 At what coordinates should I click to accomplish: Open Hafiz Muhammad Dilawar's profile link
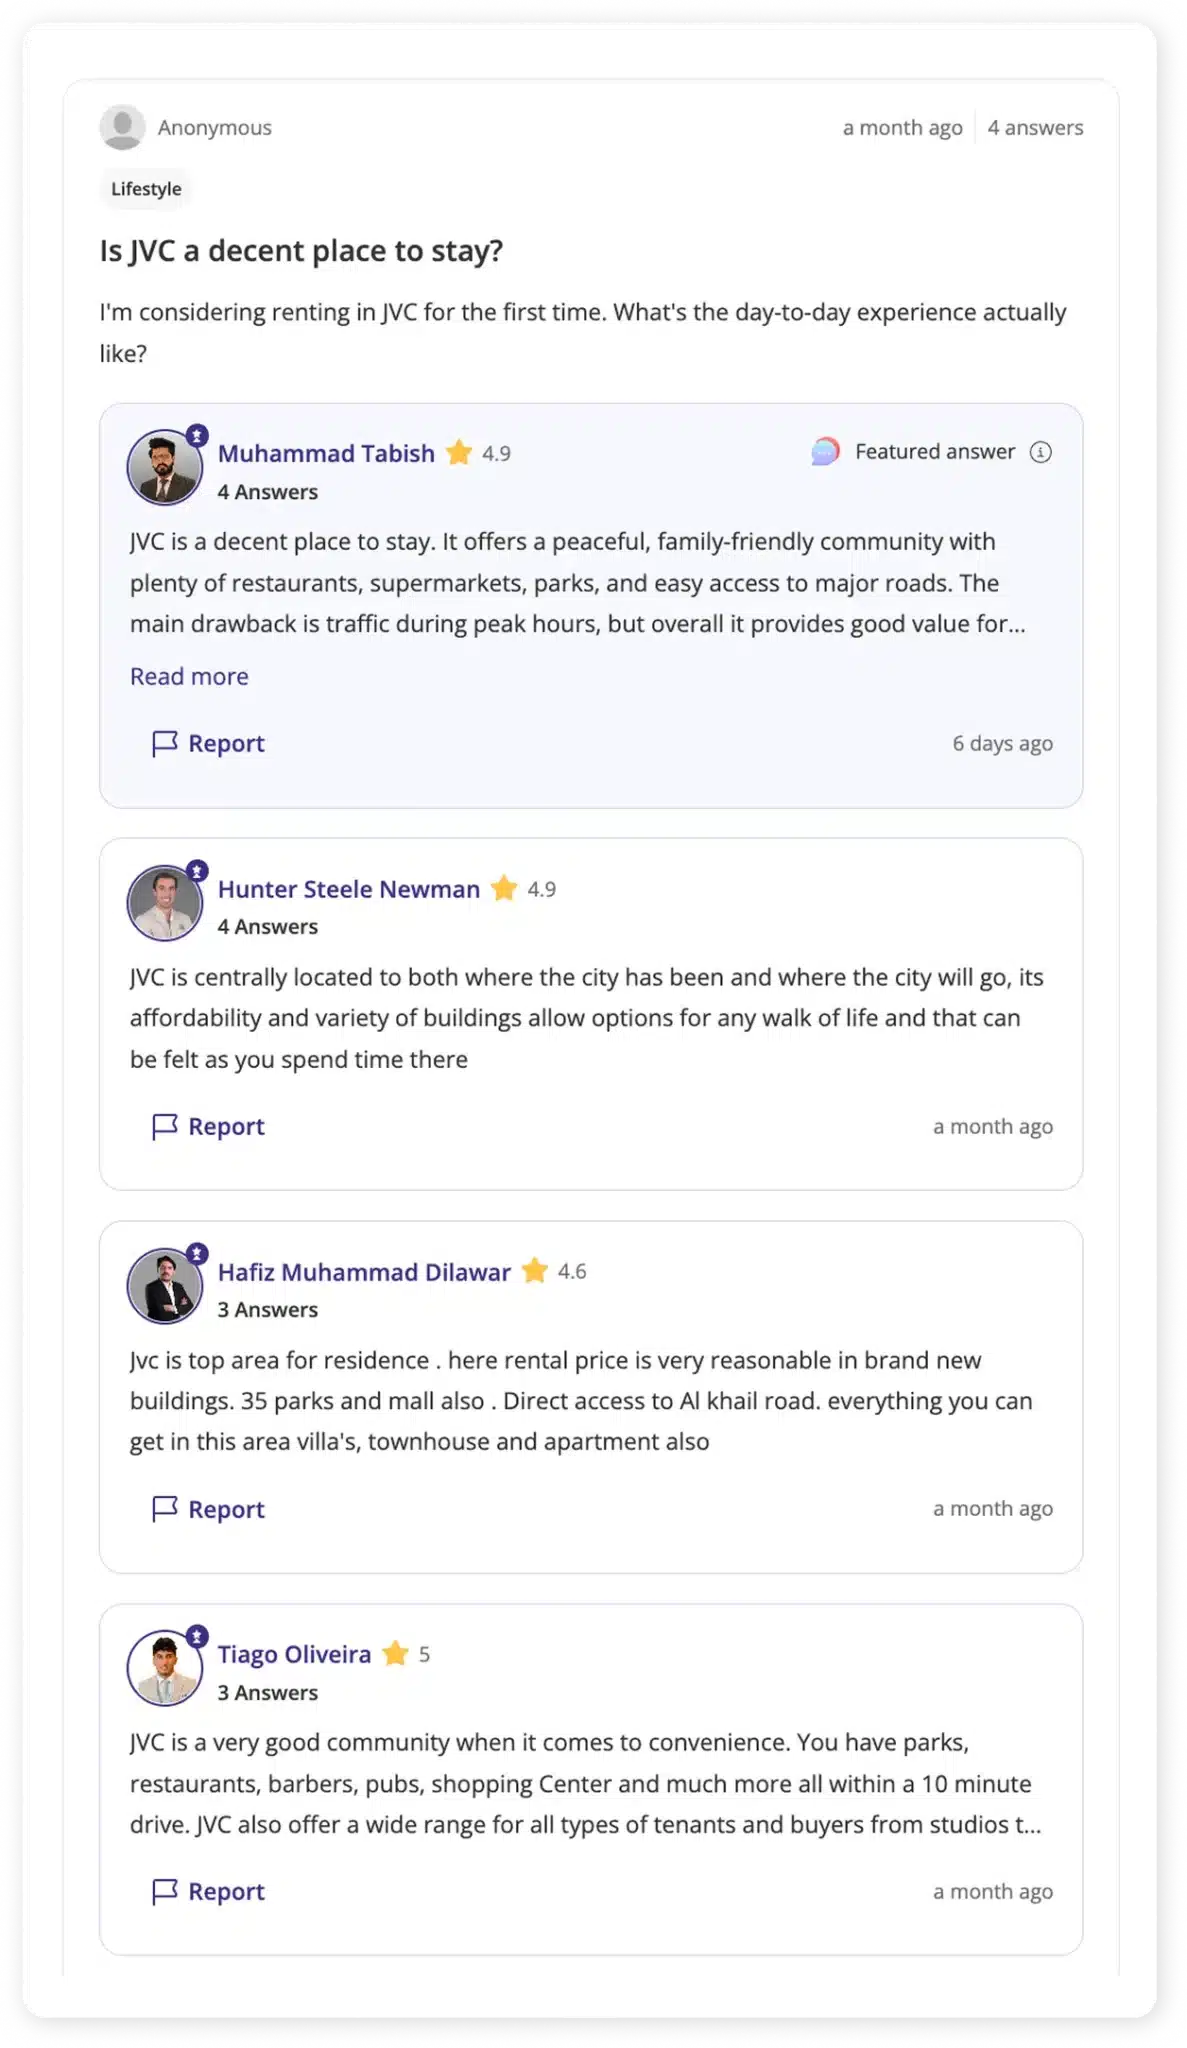click(x=364, y=1272)
